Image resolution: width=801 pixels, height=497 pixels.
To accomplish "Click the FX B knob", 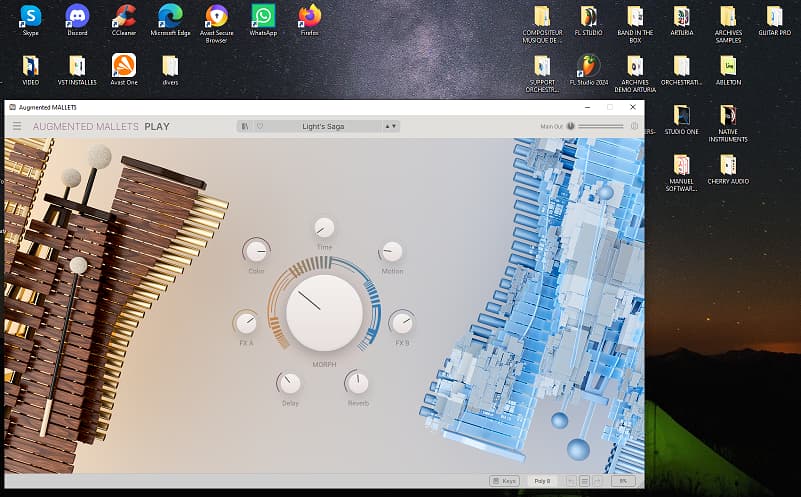I will tap(402, 322).
